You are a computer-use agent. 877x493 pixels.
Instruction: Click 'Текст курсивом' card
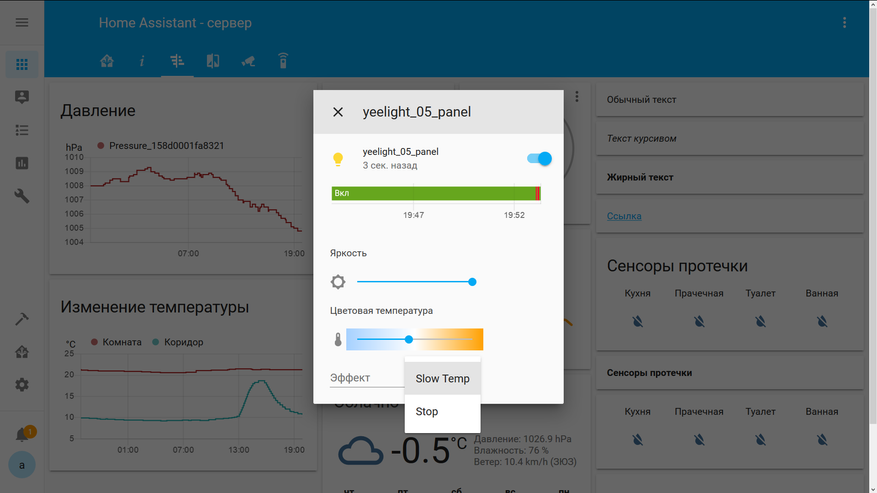[730, 138]
